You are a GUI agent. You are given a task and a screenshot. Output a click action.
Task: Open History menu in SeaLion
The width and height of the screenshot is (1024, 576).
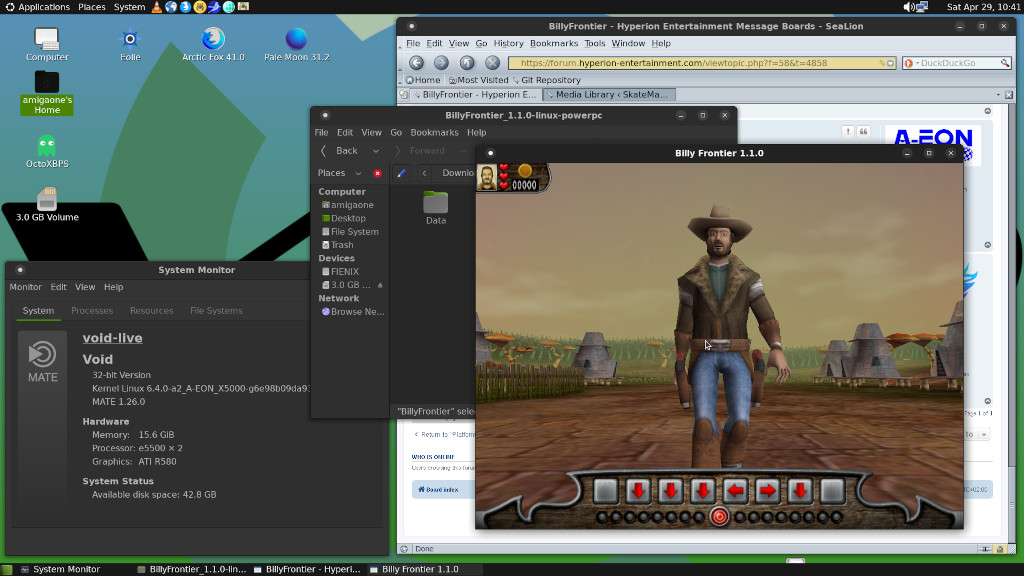[x=508, y=43]
